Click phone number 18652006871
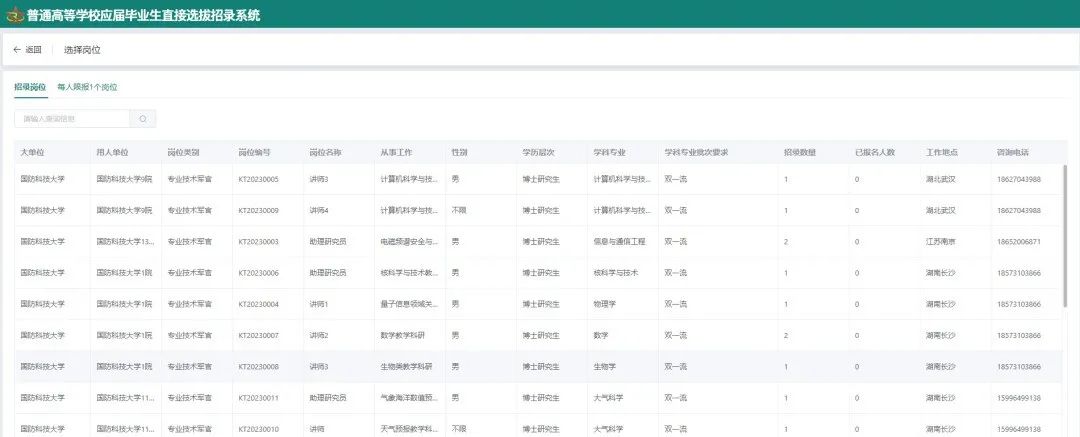The image size is (1080, 437). [1018, 242]
